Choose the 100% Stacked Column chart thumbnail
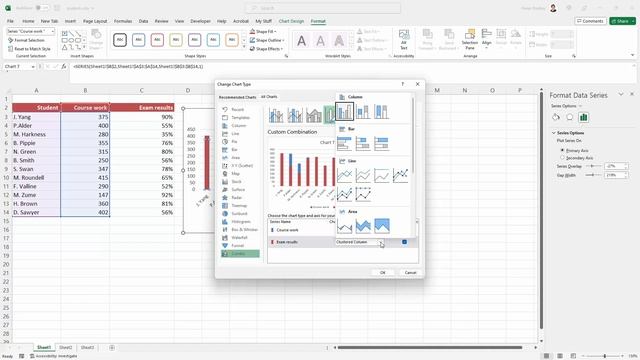 (x=381, y=111)
